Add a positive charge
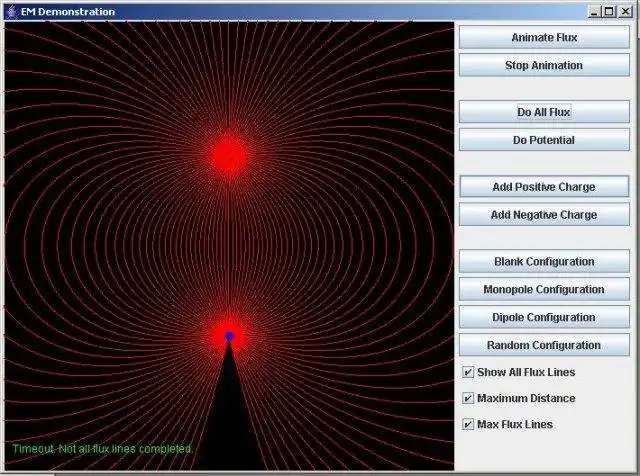Image resolution: width=640 pixels, height=476 pixels. point(544,187)
